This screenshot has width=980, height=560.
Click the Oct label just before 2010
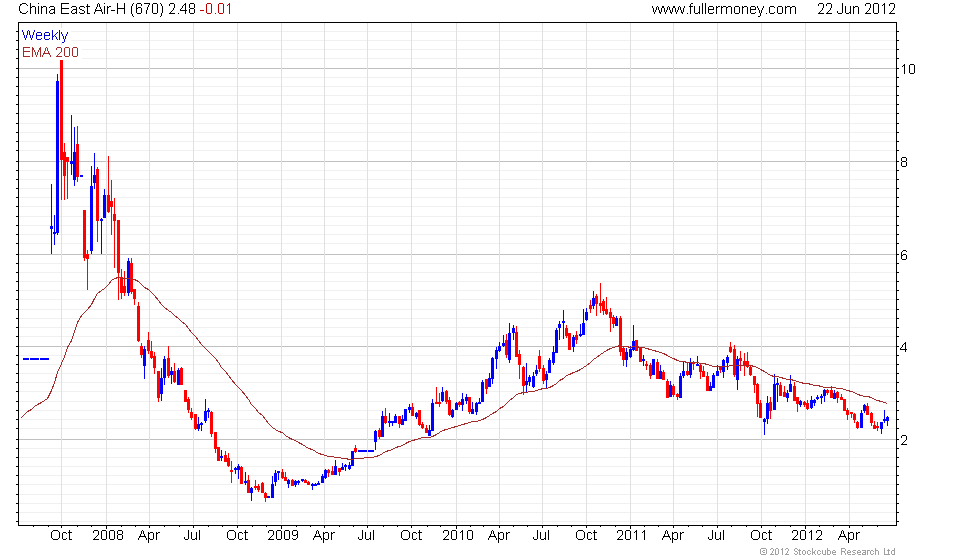(x=411, y=536)
